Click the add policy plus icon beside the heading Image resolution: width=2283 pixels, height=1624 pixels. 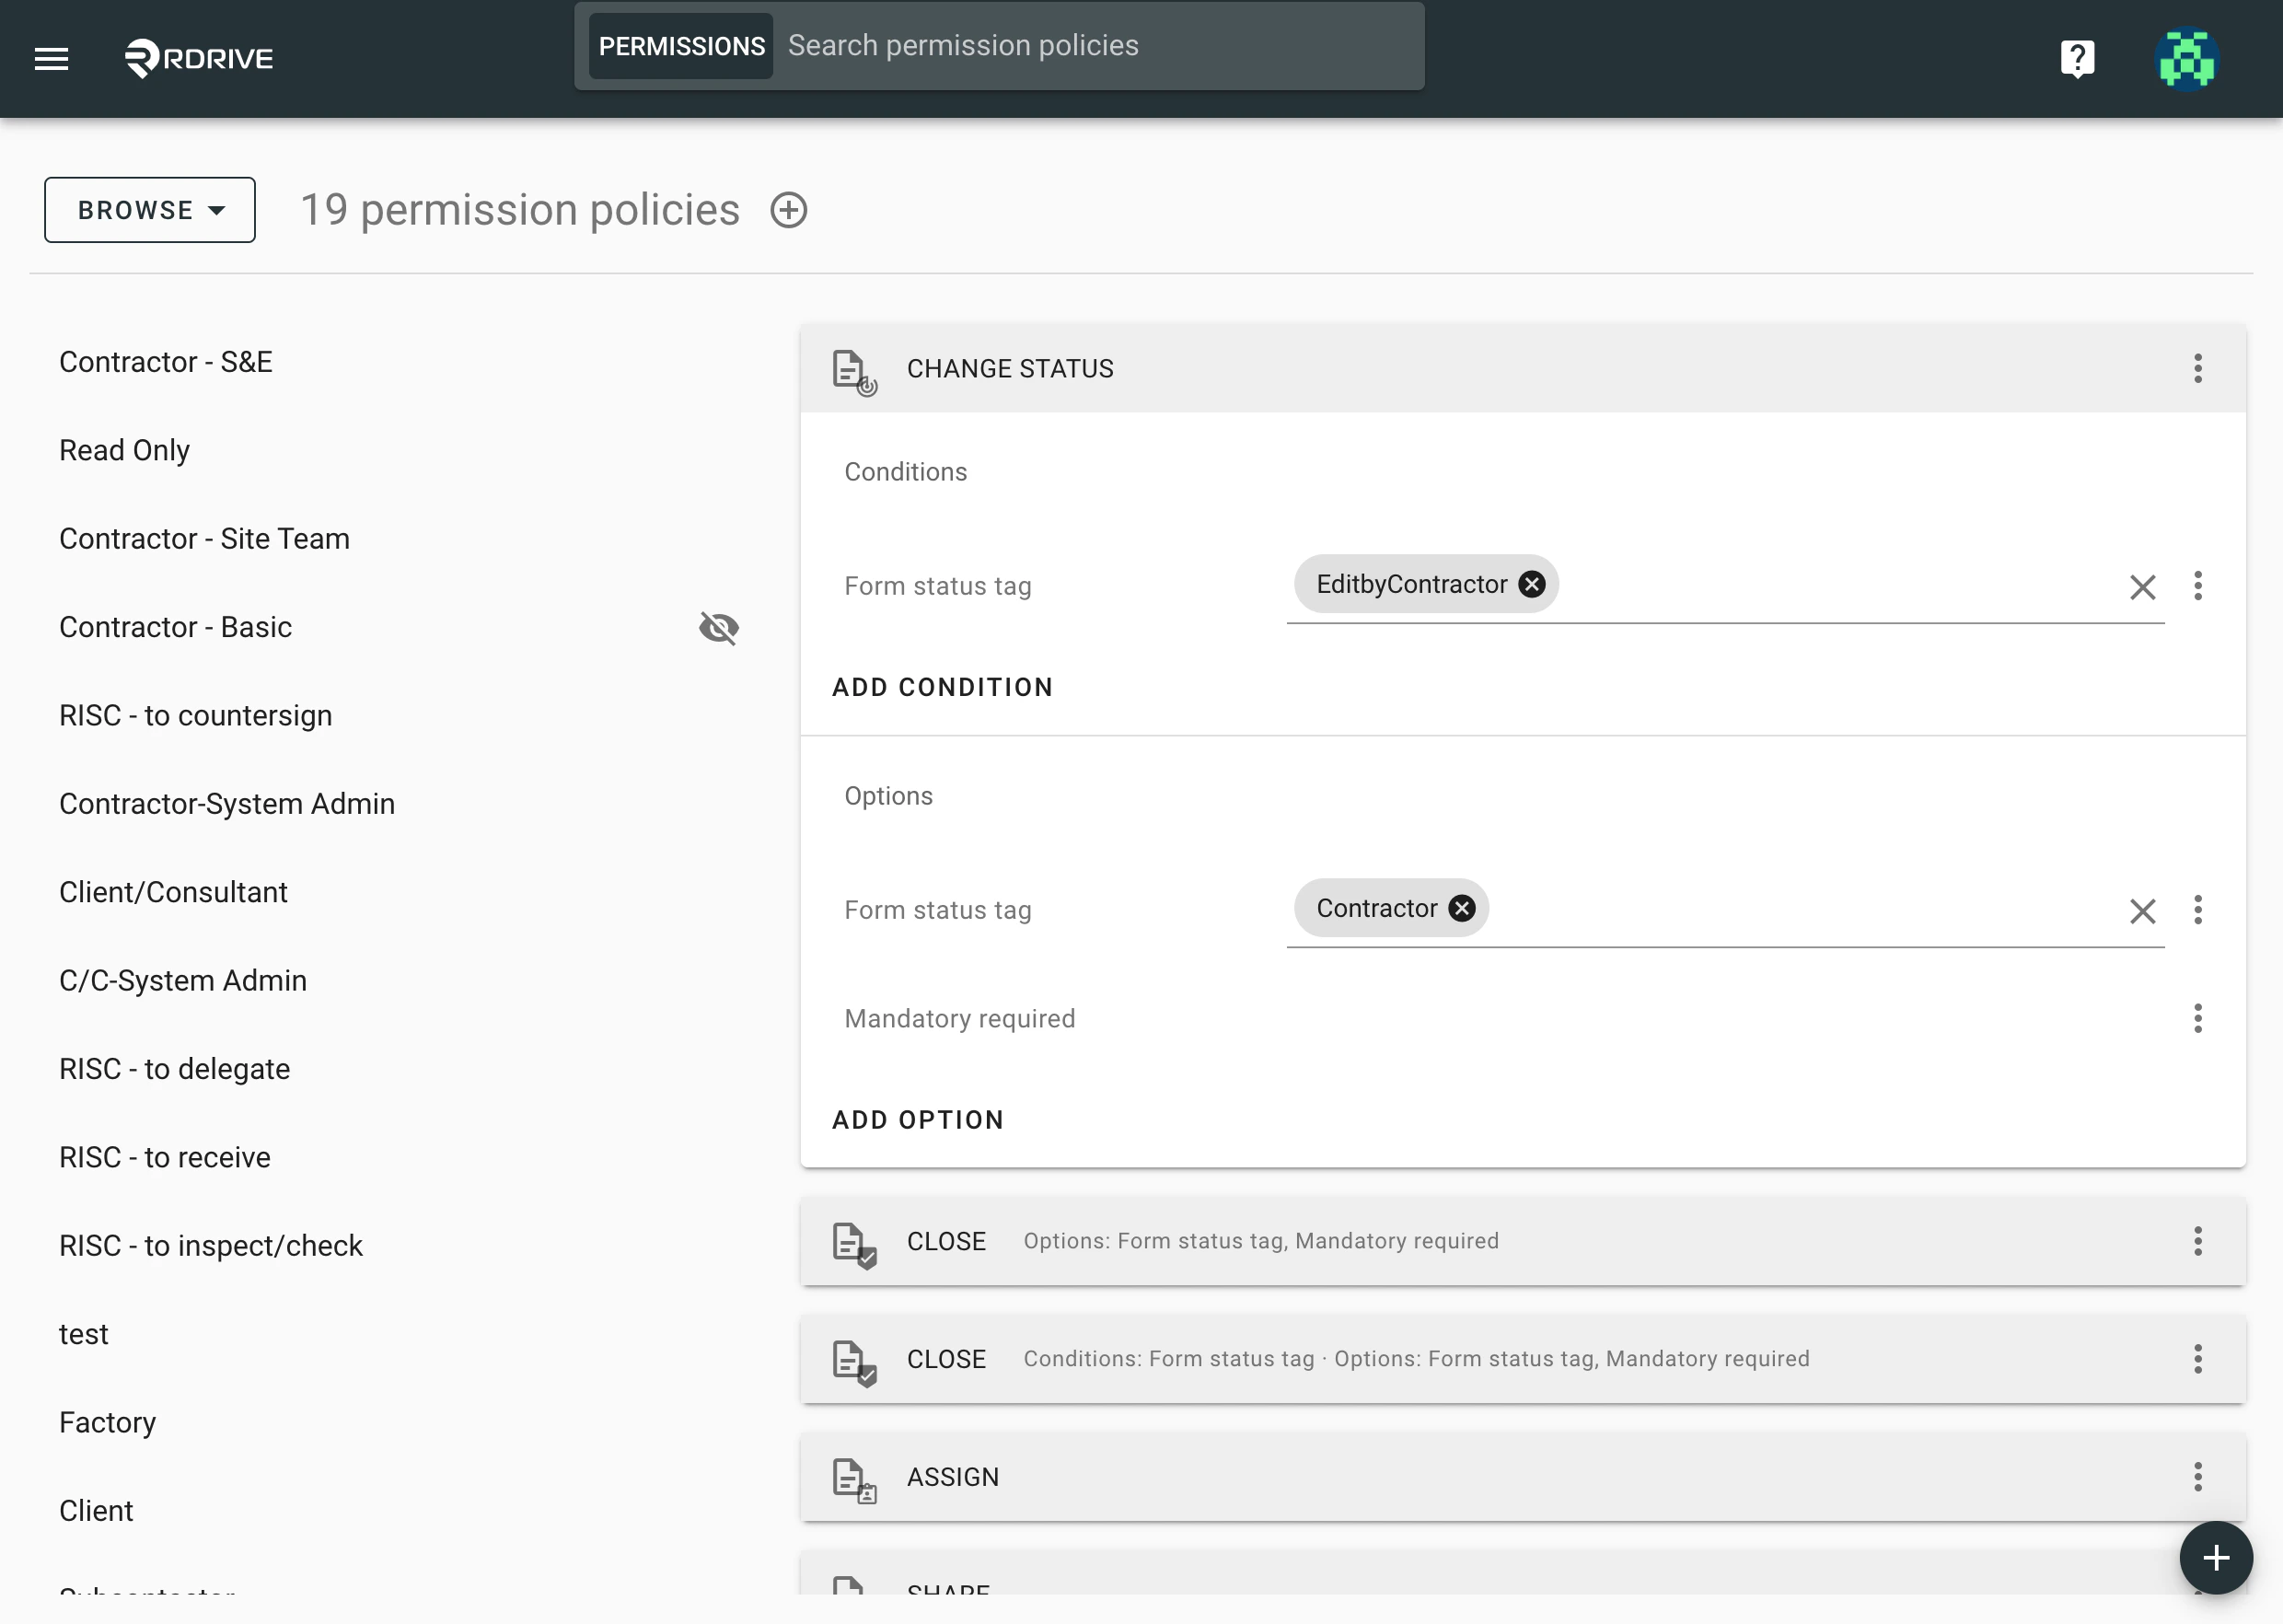pos(789,209)
